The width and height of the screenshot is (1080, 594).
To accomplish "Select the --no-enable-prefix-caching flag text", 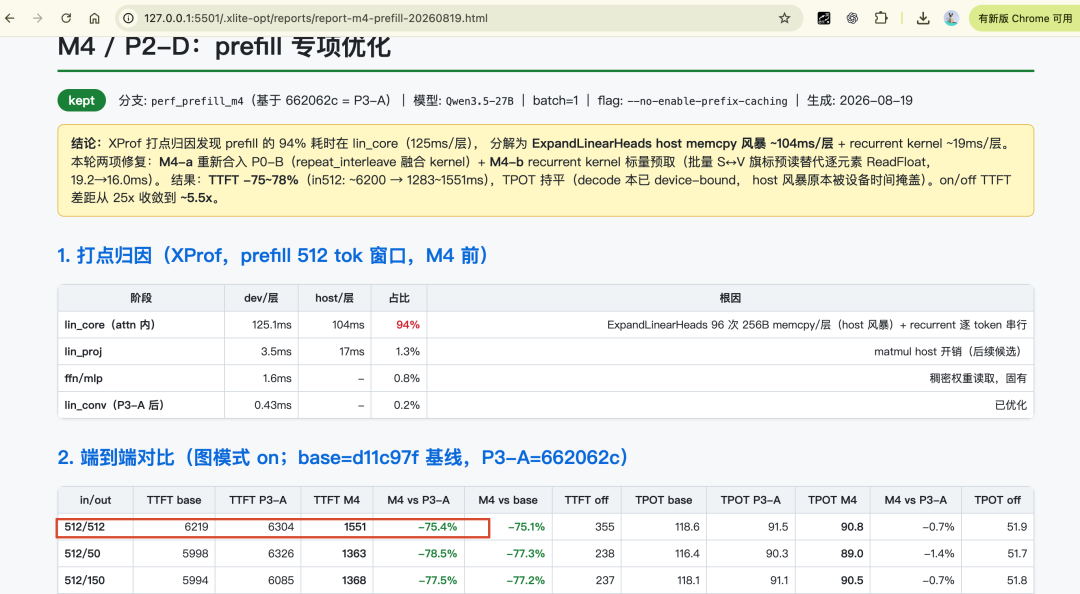I will [707, 101].
